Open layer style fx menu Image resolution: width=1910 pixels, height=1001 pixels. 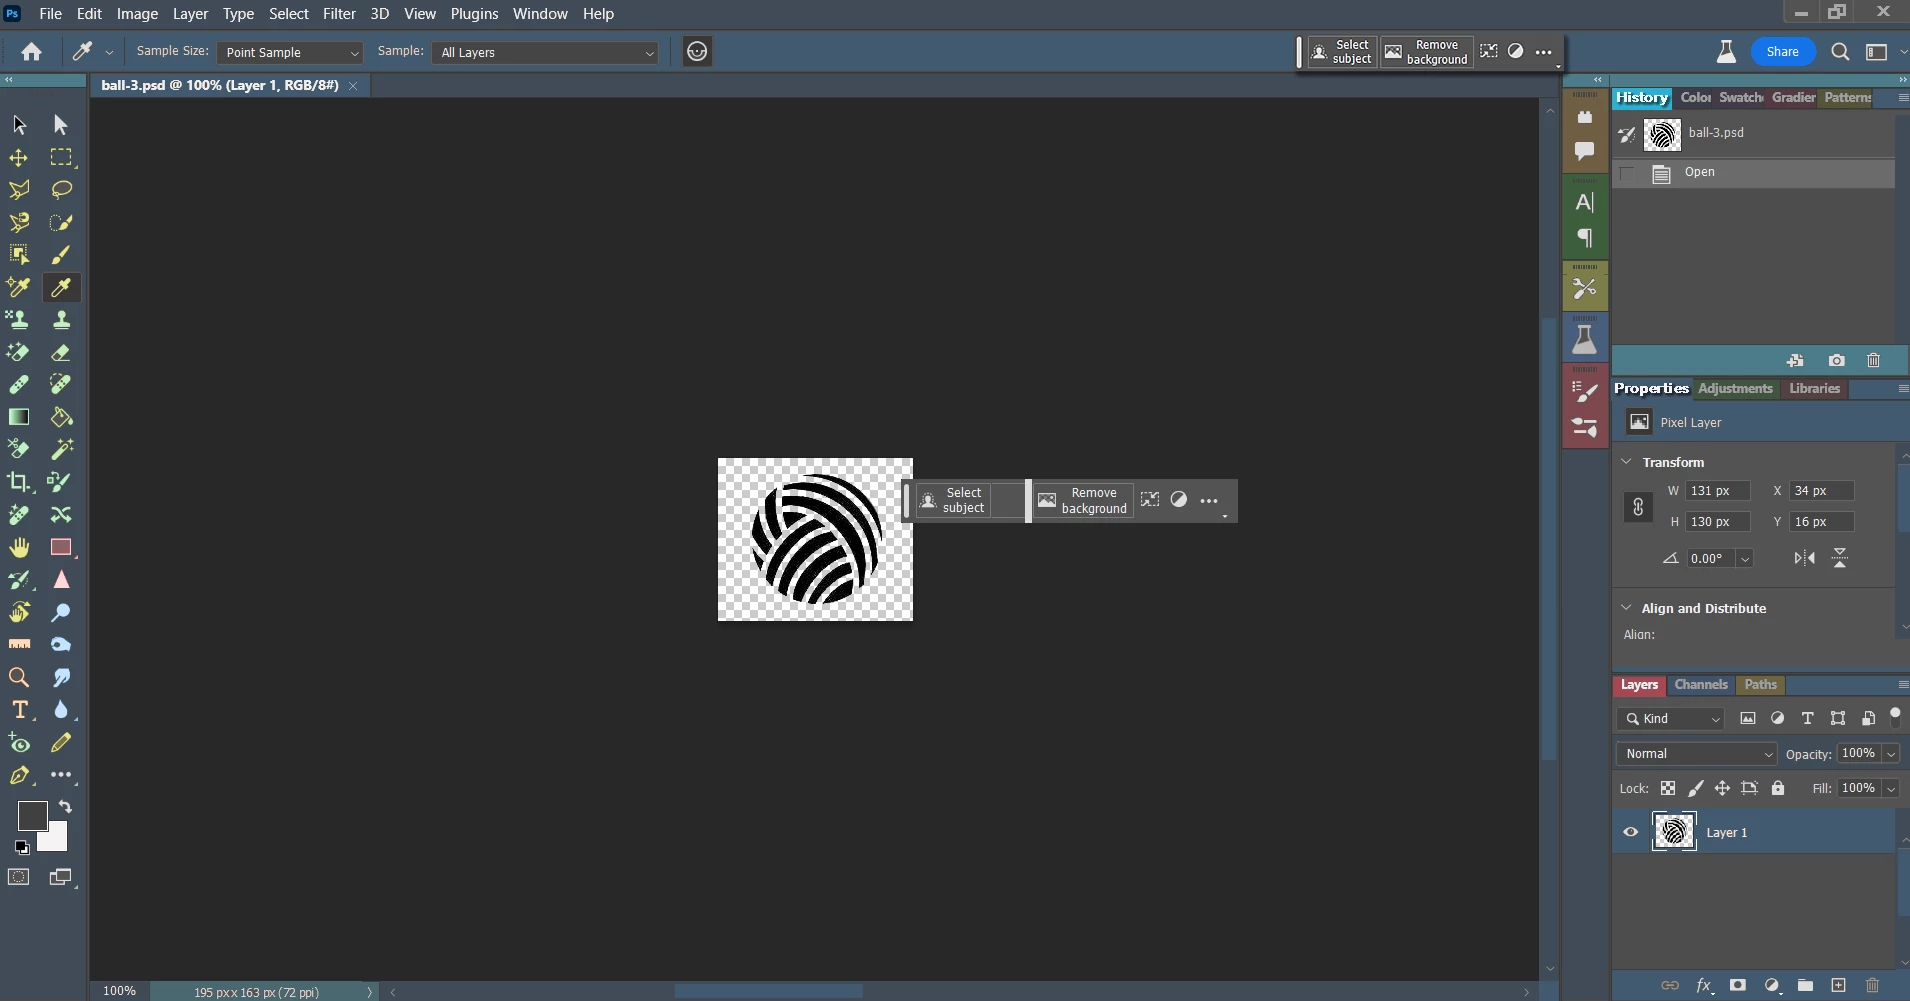tap(1704, 985)
